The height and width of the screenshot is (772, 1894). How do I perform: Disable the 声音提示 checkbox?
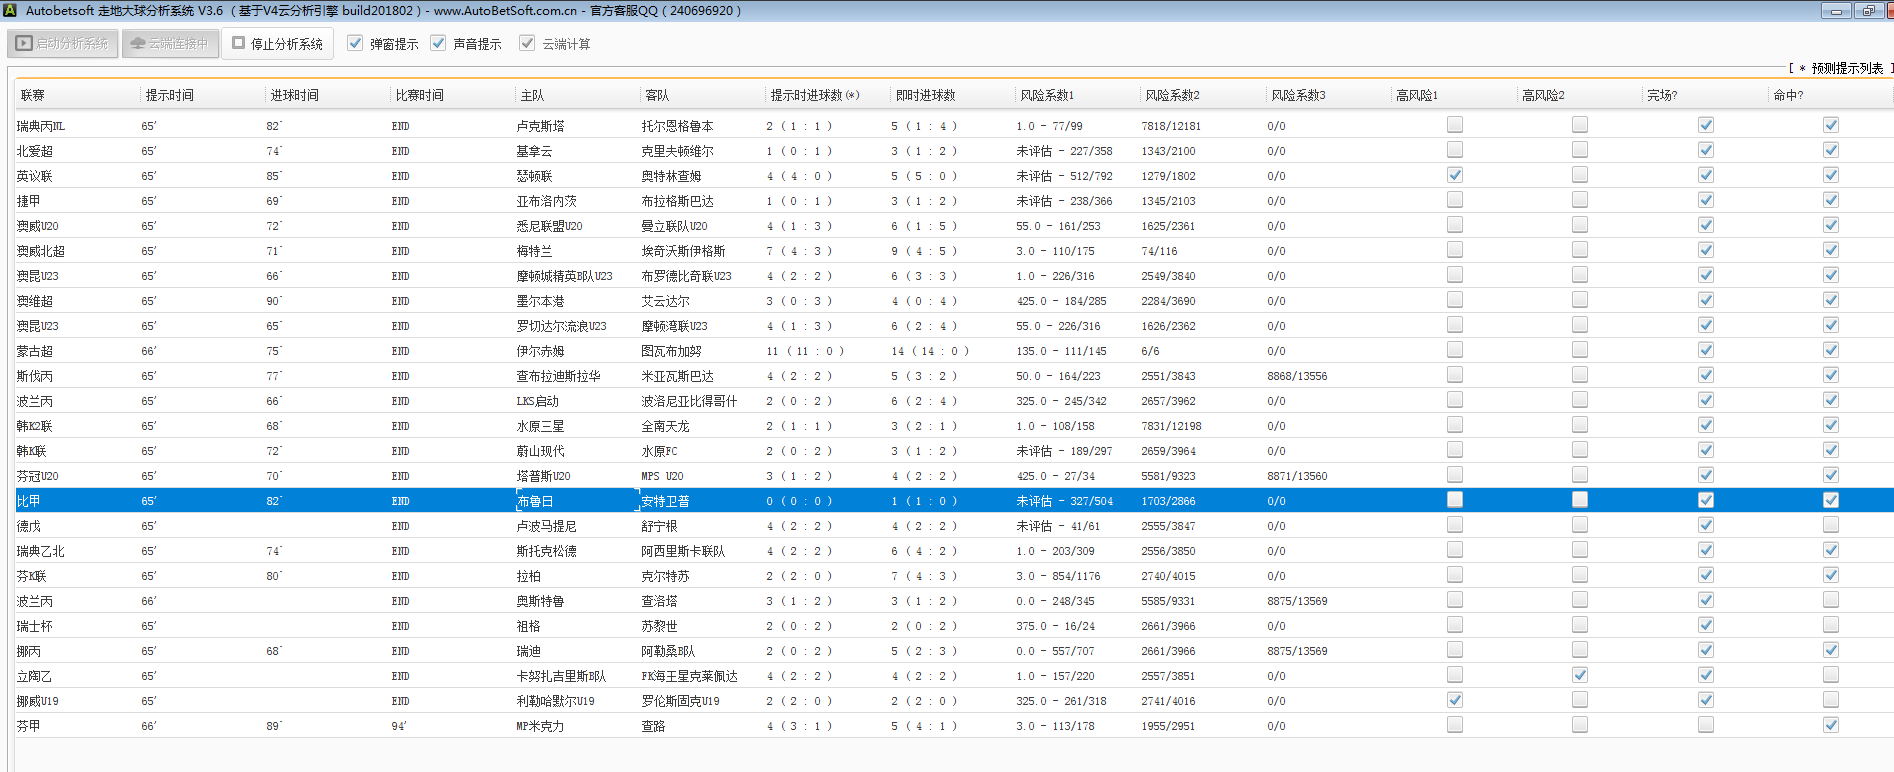tap(438, 43)
